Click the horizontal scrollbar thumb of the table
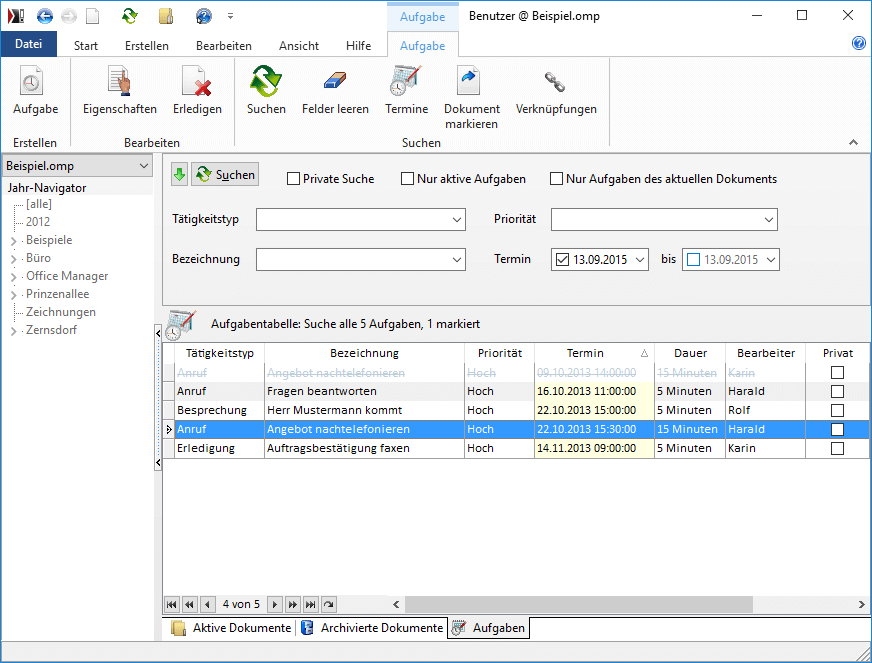The image size is (872, 663). coord(578,604)
